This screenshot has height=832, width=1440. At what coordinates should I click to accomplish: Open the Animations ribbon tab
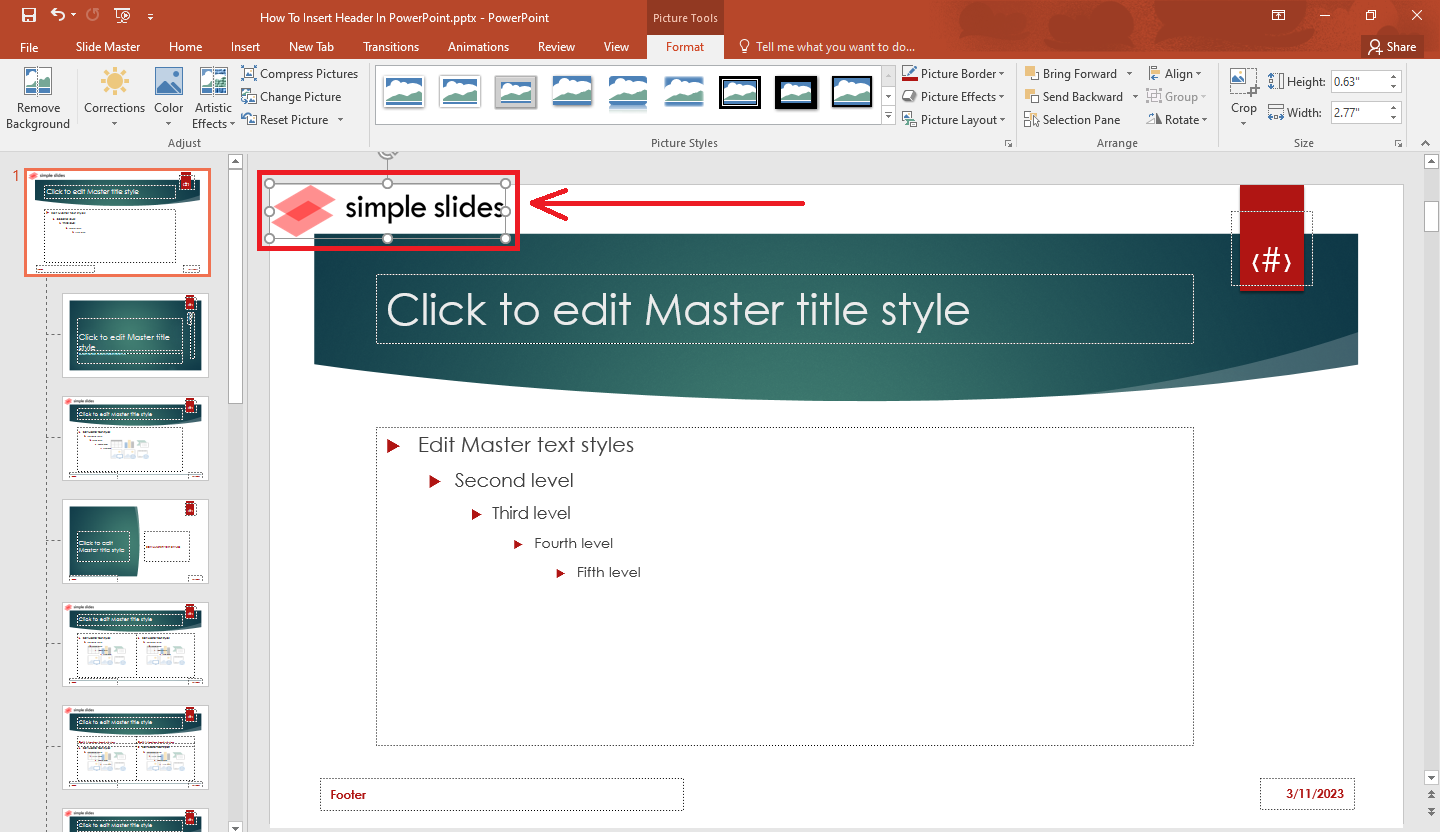(478, 46)
